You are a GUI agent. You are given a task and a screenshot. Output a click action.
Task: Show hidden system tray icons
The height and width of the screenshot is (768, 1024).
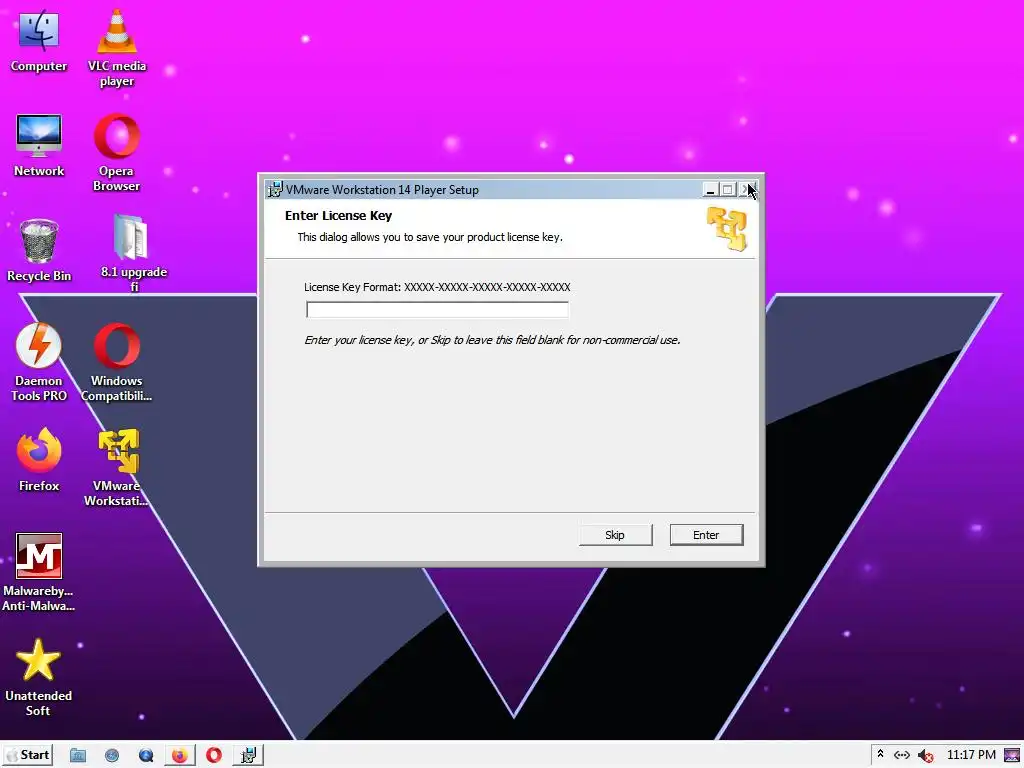pyautogui.click(x=880, y=754)
